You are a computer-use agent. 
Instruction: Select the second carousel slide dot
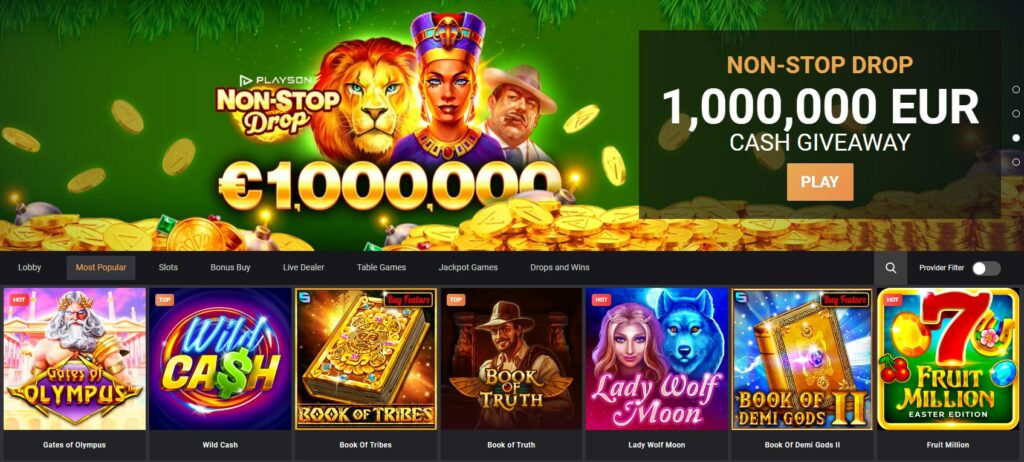pyautogui.click(x=1016, y=114)
